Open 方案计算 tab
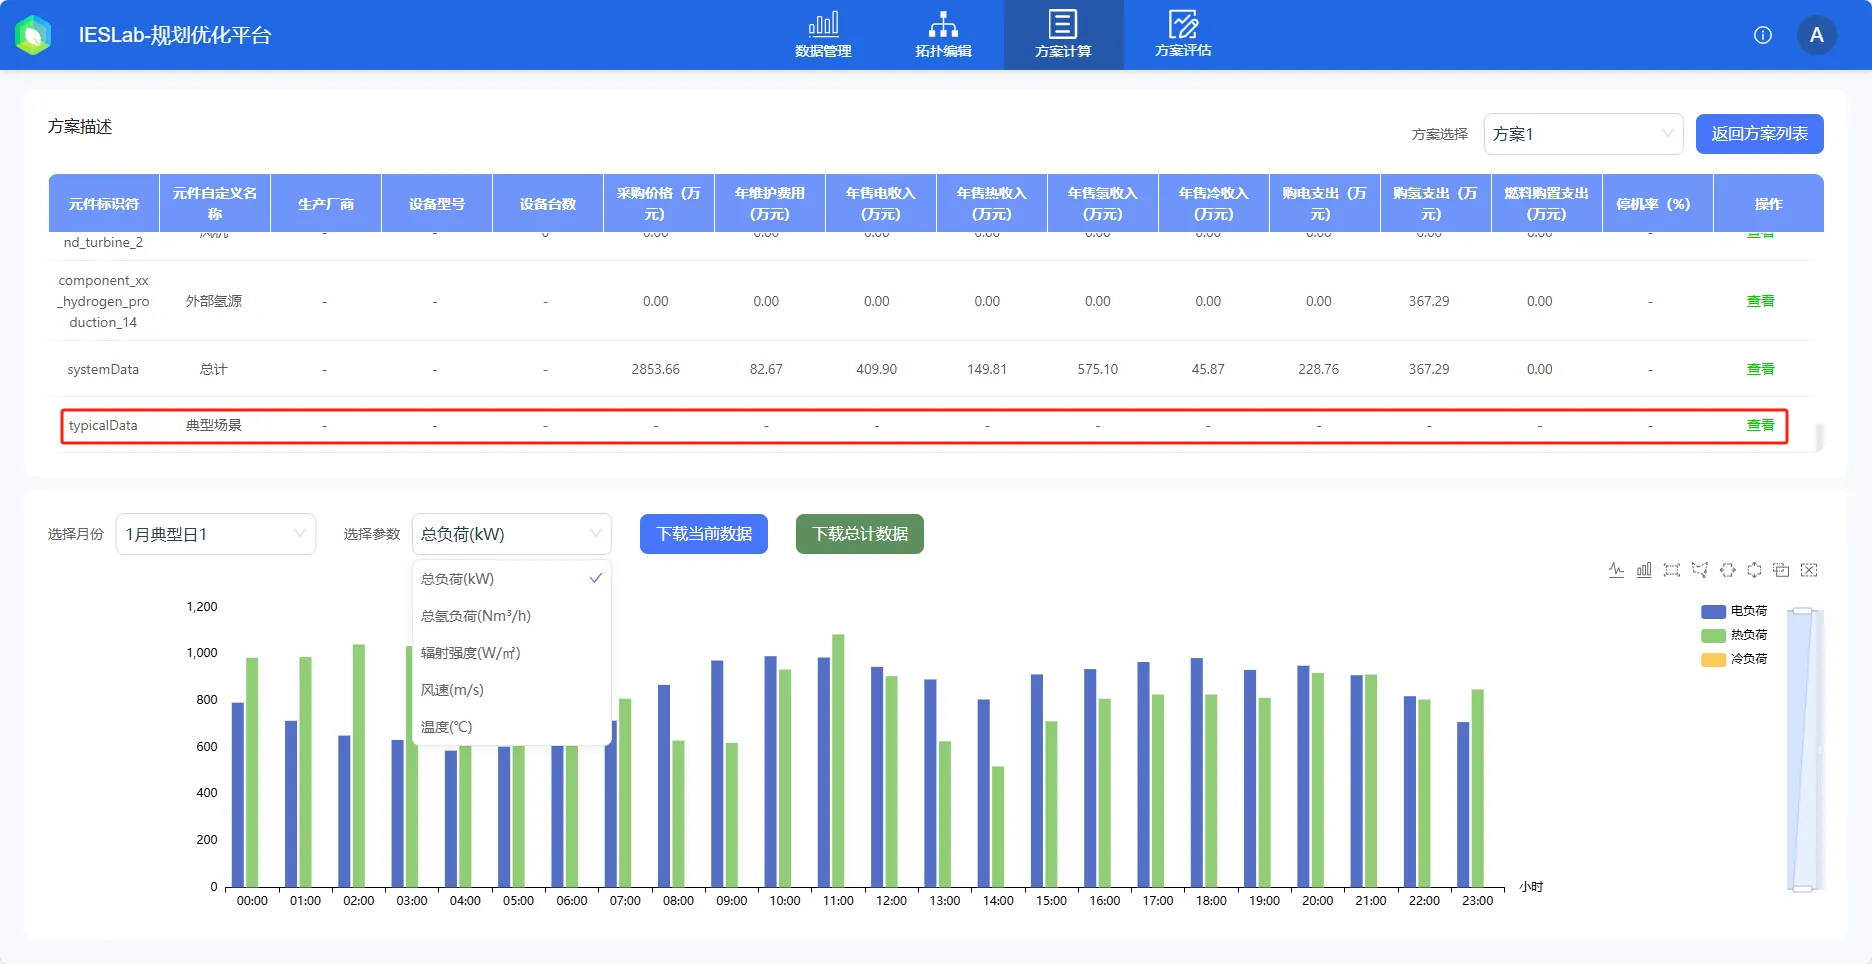 pyautogui.click(x=1063, y=35)
